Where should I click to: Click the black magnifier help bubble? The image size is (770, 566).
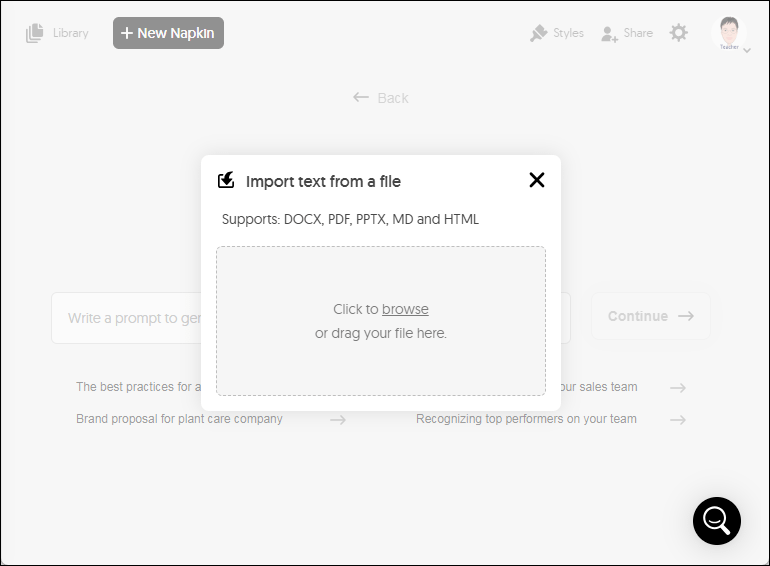click(x=716, y=521)
